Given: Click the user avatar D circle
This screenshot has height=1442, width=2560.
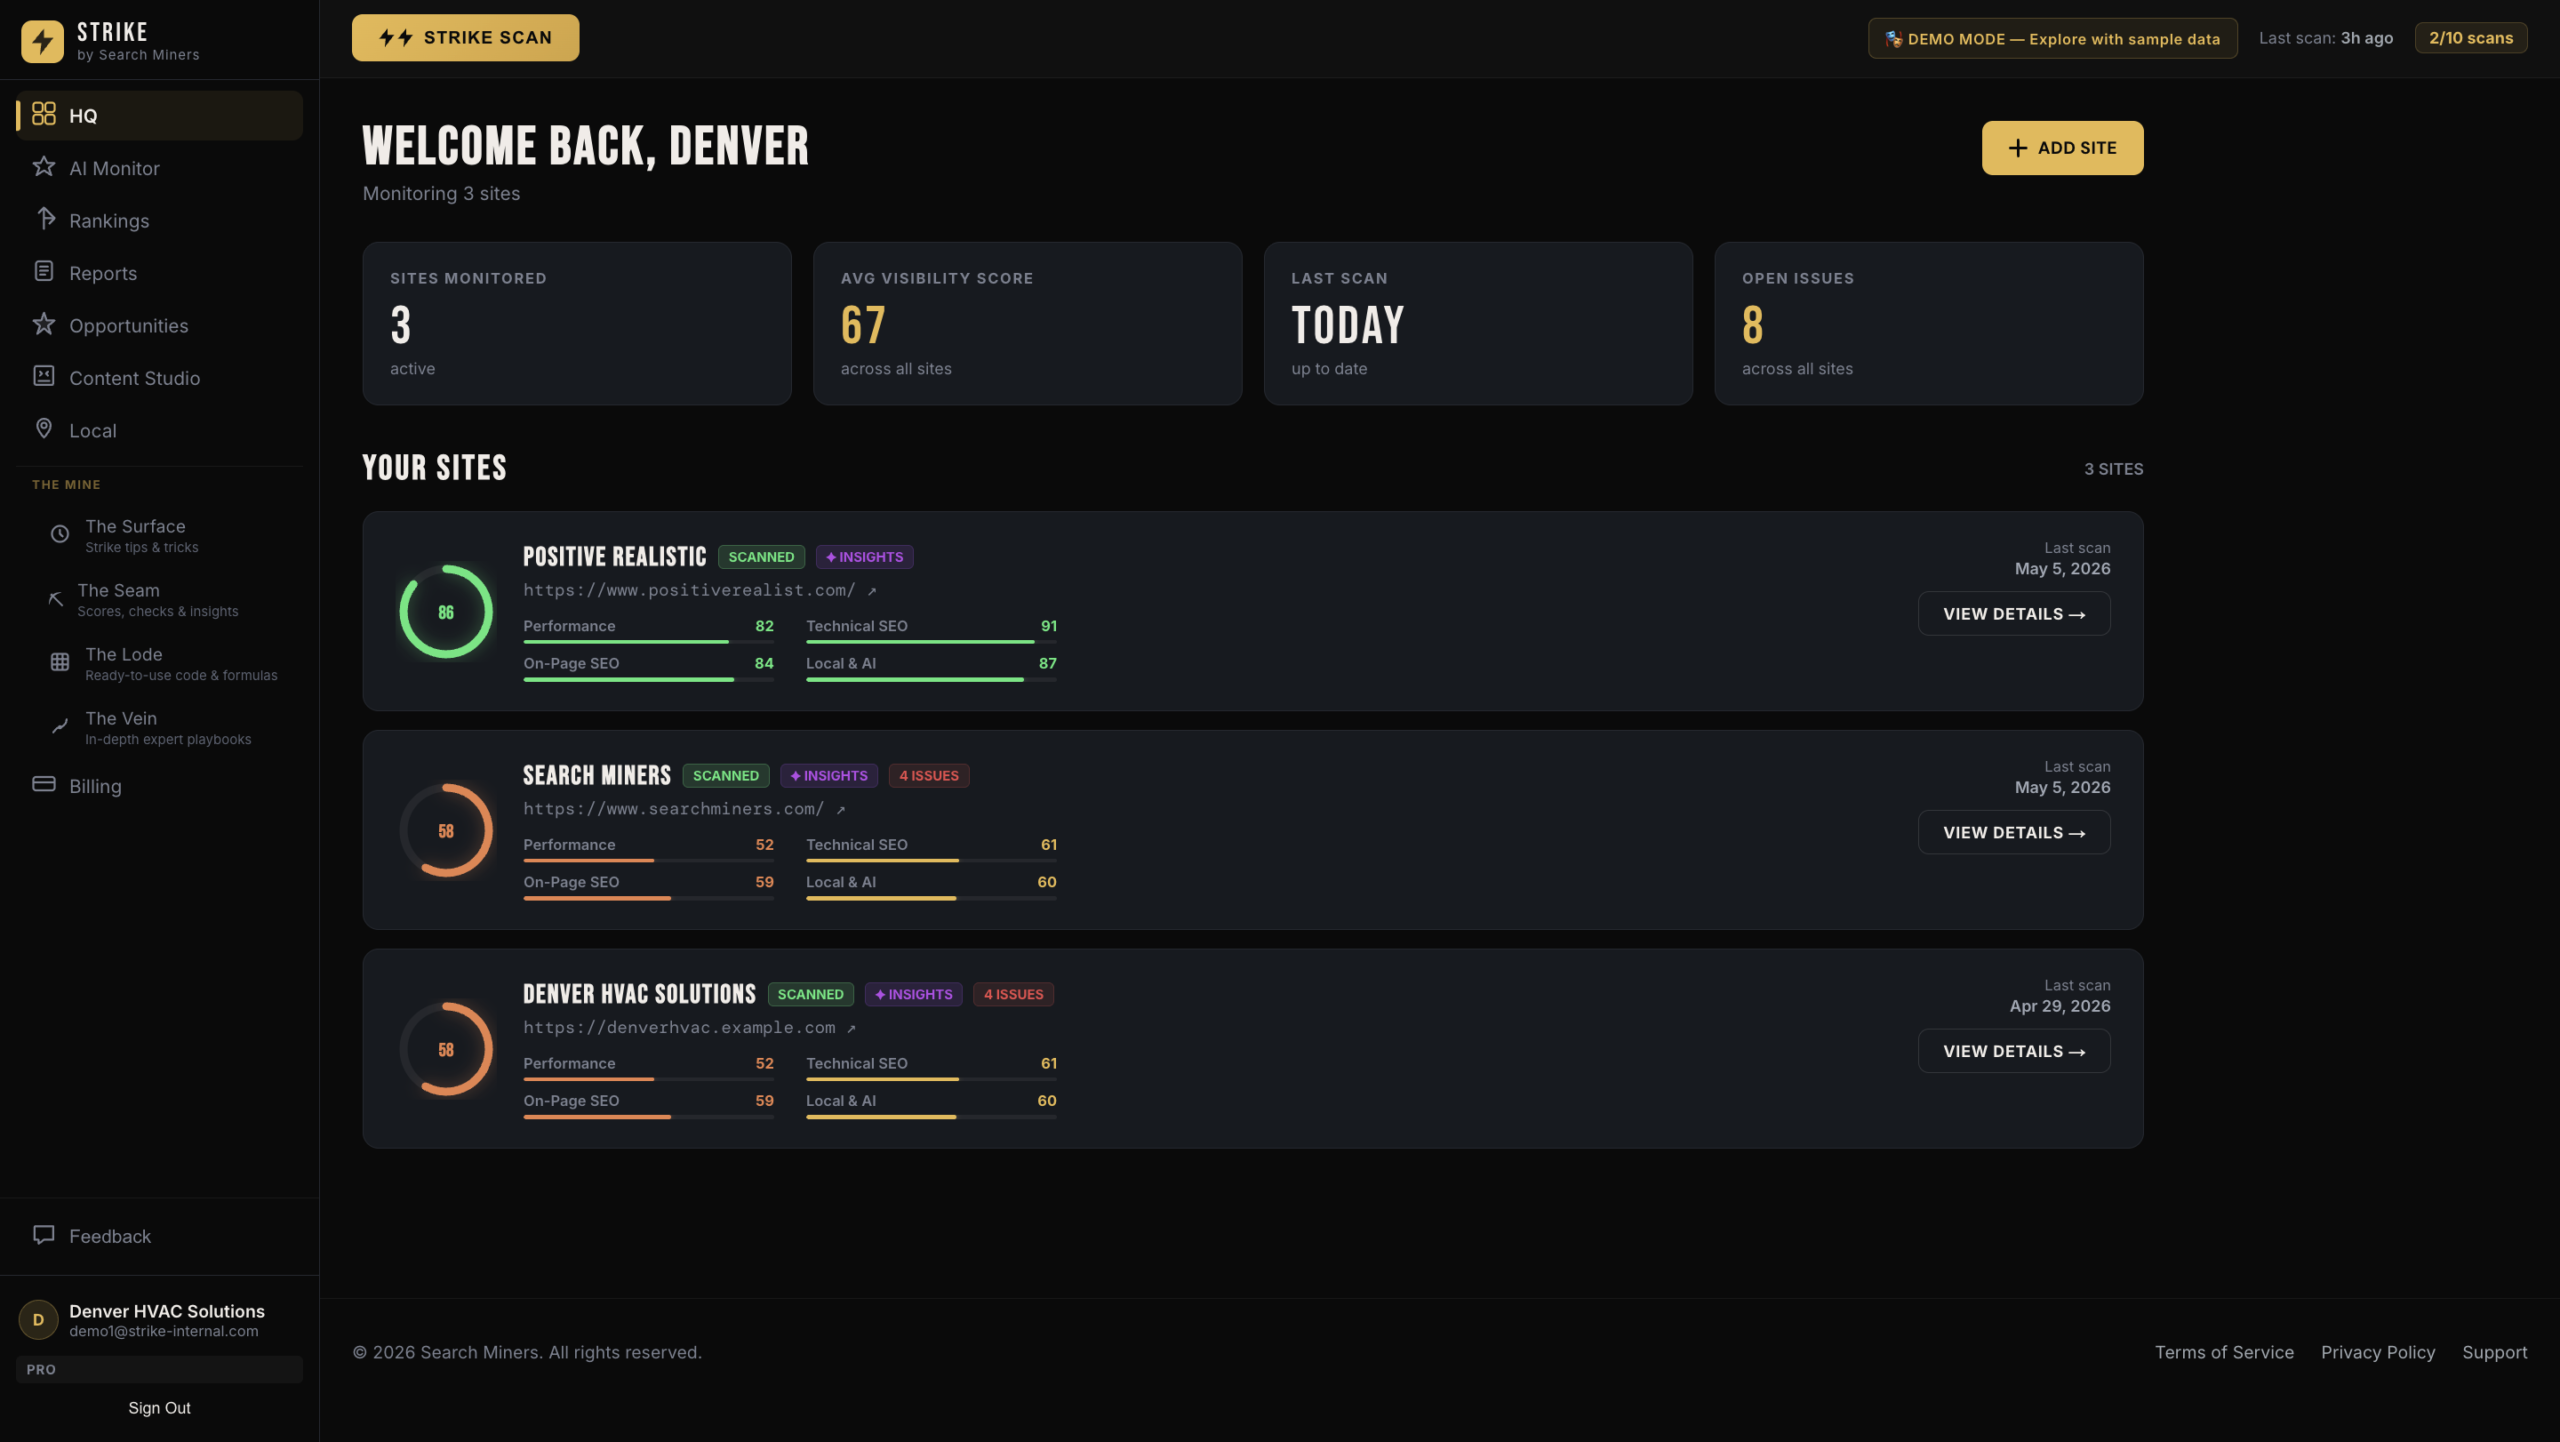Looking at the screenshot, I should (x=38, y=1320).
